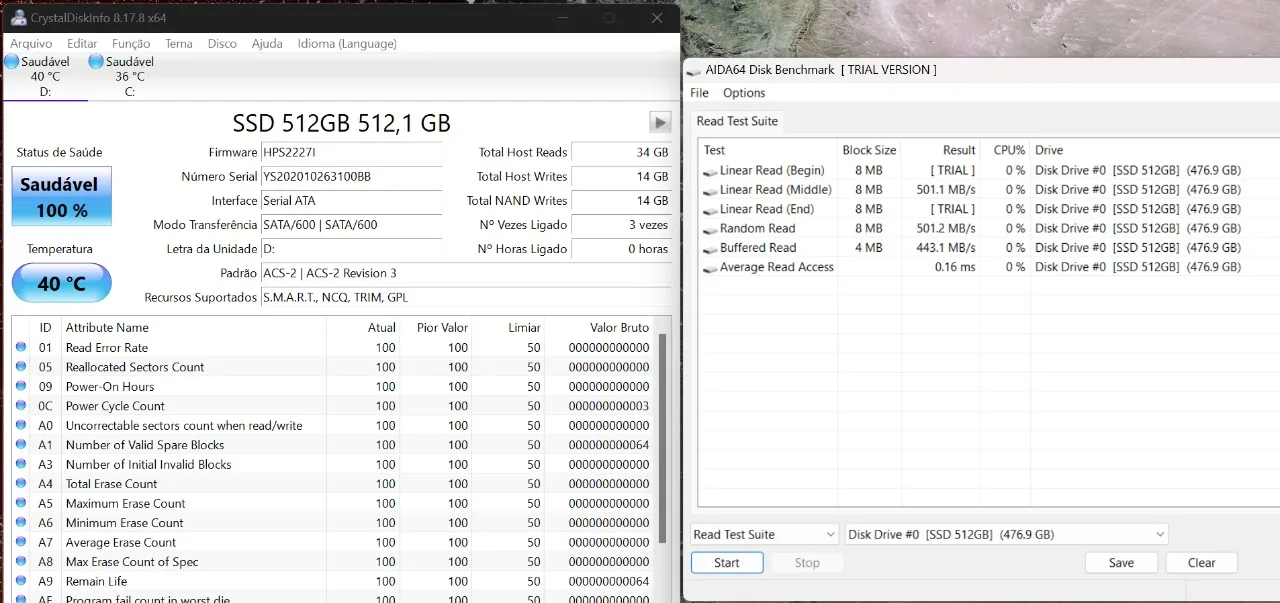Screen dimensions: 1280x603
Task: Open the Função menu
Action: (131, 43)
